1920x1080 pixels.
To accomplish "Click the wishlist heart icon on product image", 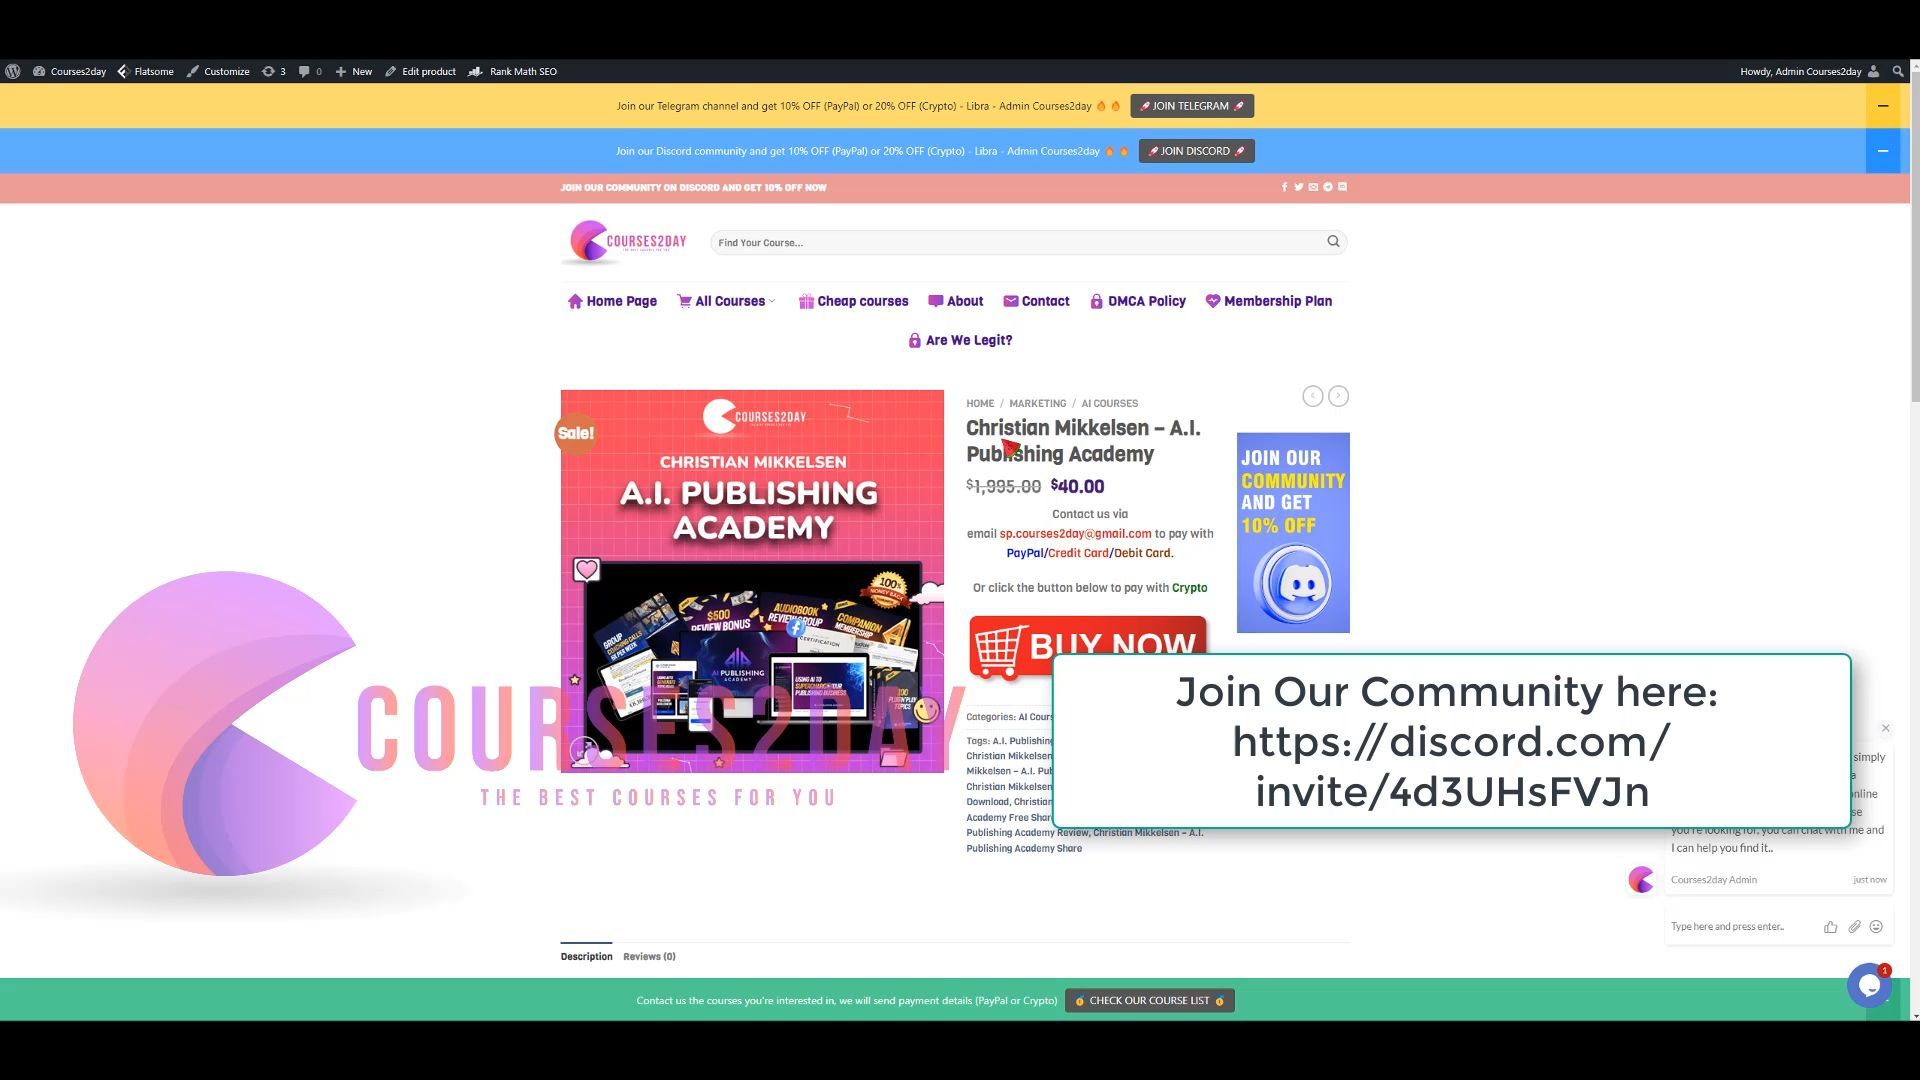I will pos(587,570).
